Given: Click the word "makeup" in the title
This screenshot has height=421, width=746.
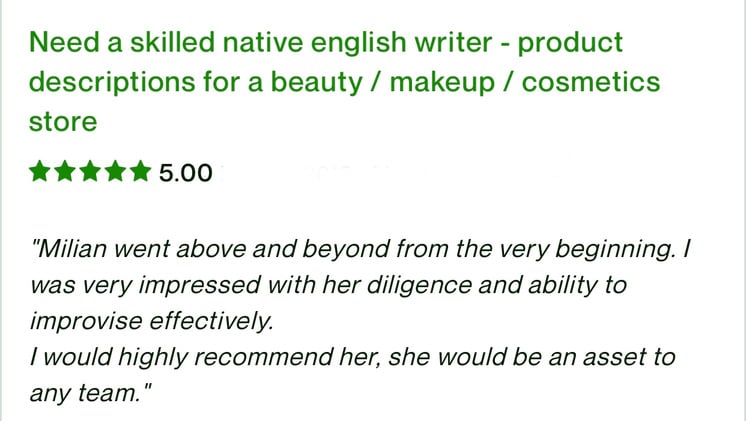Looking at the screenshot, I should pyautogui.click(x=441, y=83).
